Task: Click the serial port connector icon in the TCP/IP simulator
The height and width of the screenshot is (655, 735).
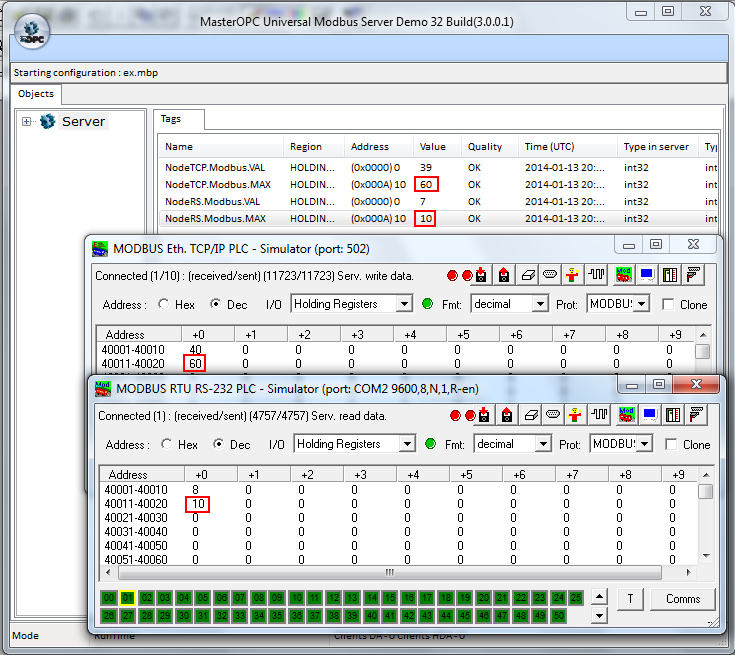Action: 550,274
